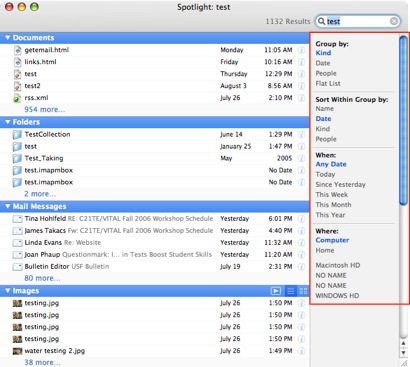This screenshot has width=410, height=367.
Task: Click the scrollbar up arrow
Action: 403,343
